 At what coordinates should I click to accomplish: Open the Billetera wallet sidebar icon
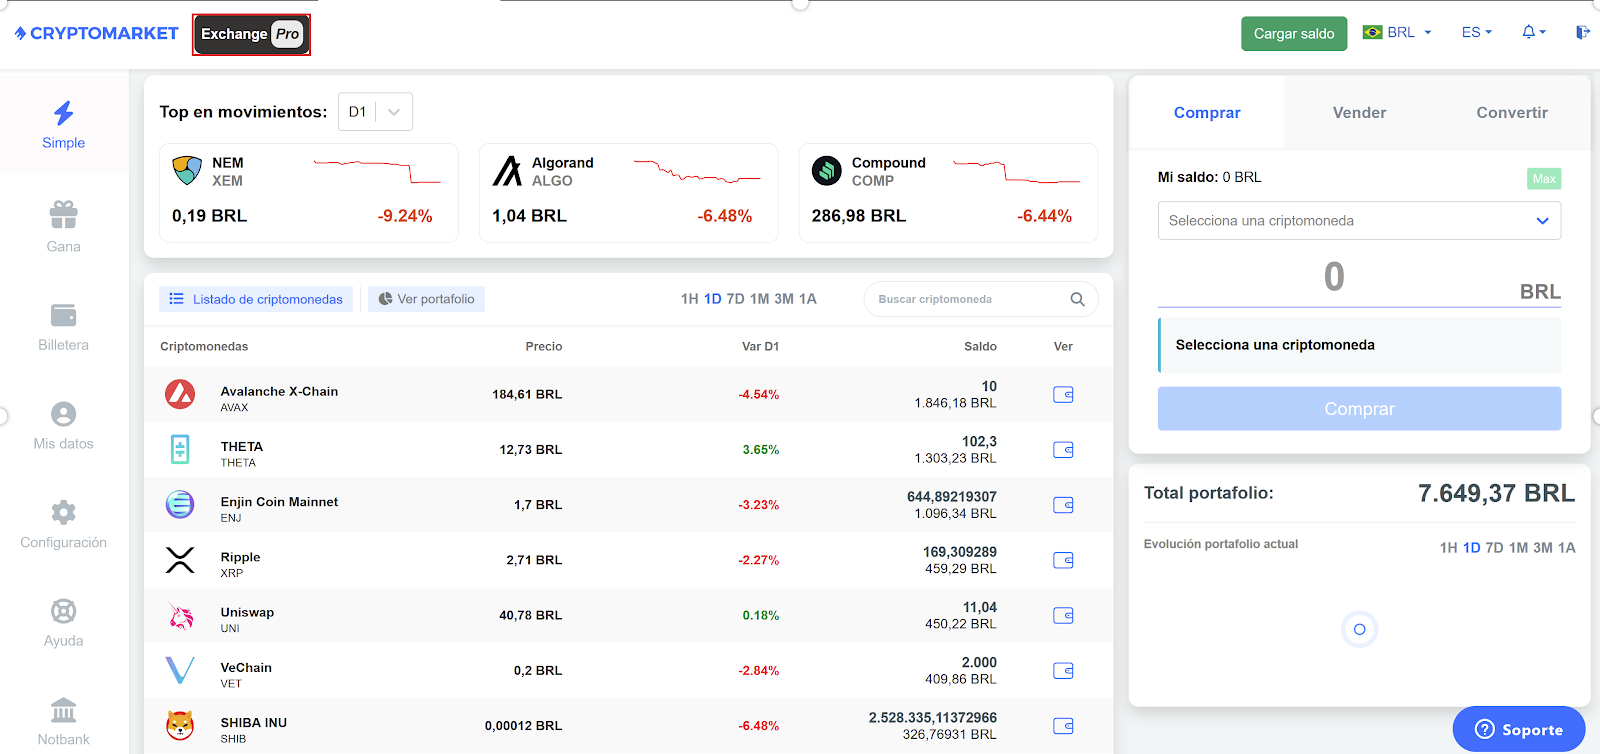[64, 315]
